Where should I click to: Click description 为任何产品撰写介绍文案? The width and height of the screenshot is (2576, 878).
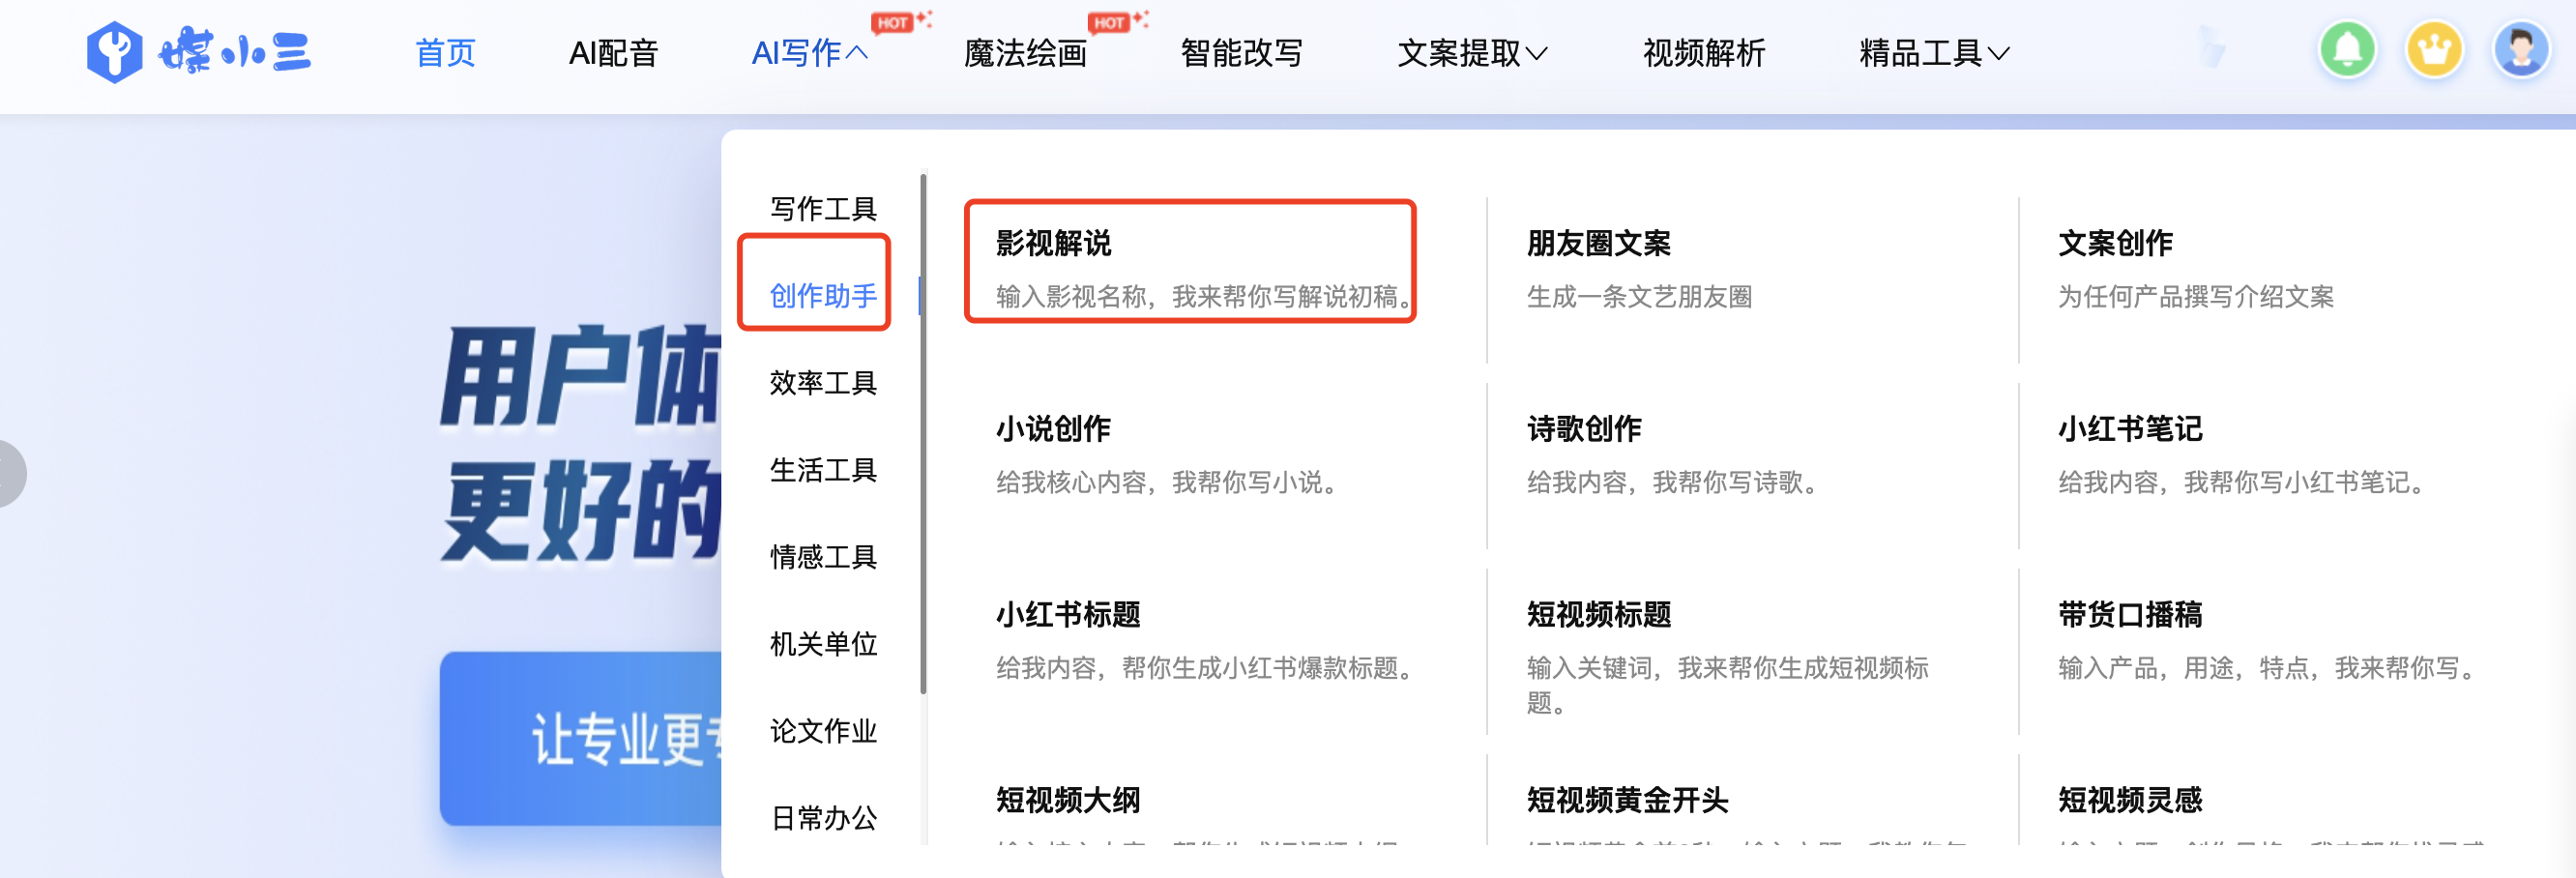point(2195,297)
